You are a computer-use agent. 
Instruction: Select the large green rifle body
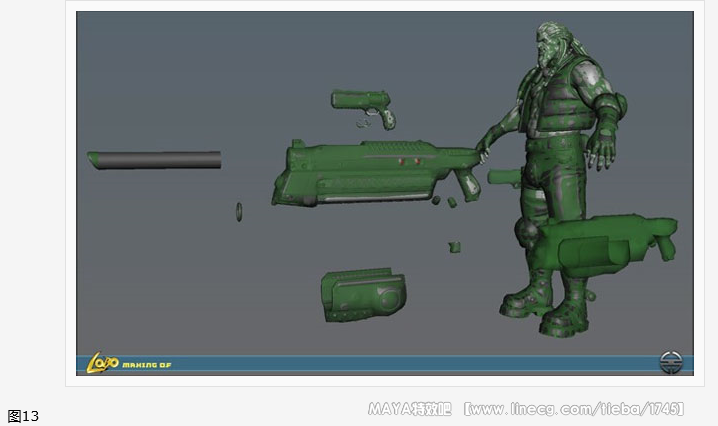370,170
